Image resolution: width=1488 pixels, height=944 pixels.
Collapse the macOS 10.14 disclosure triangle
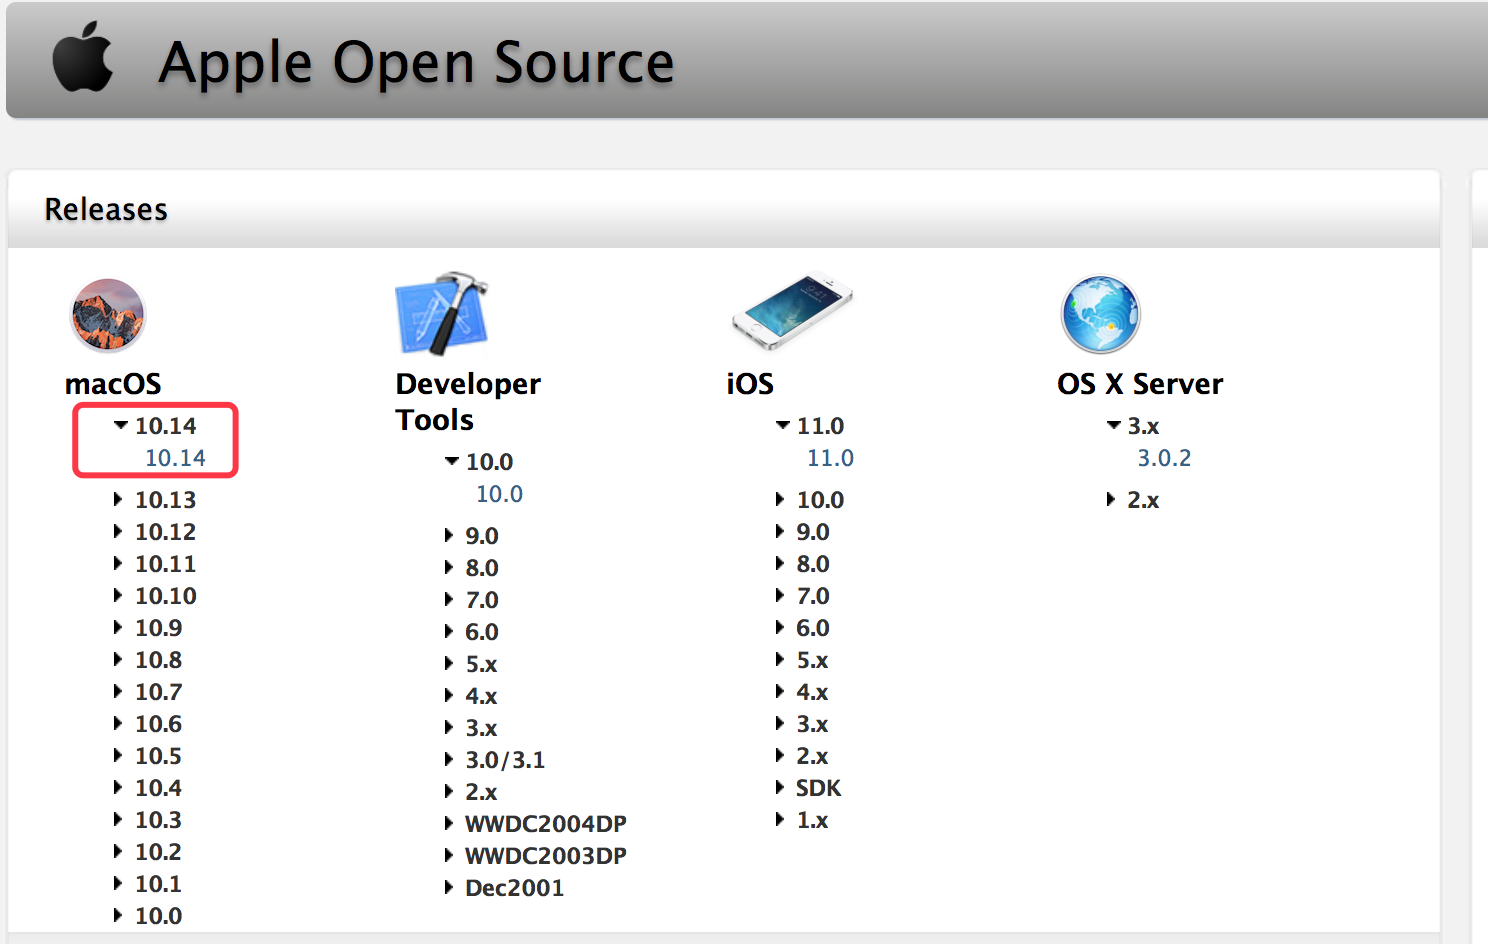[121, 425]
